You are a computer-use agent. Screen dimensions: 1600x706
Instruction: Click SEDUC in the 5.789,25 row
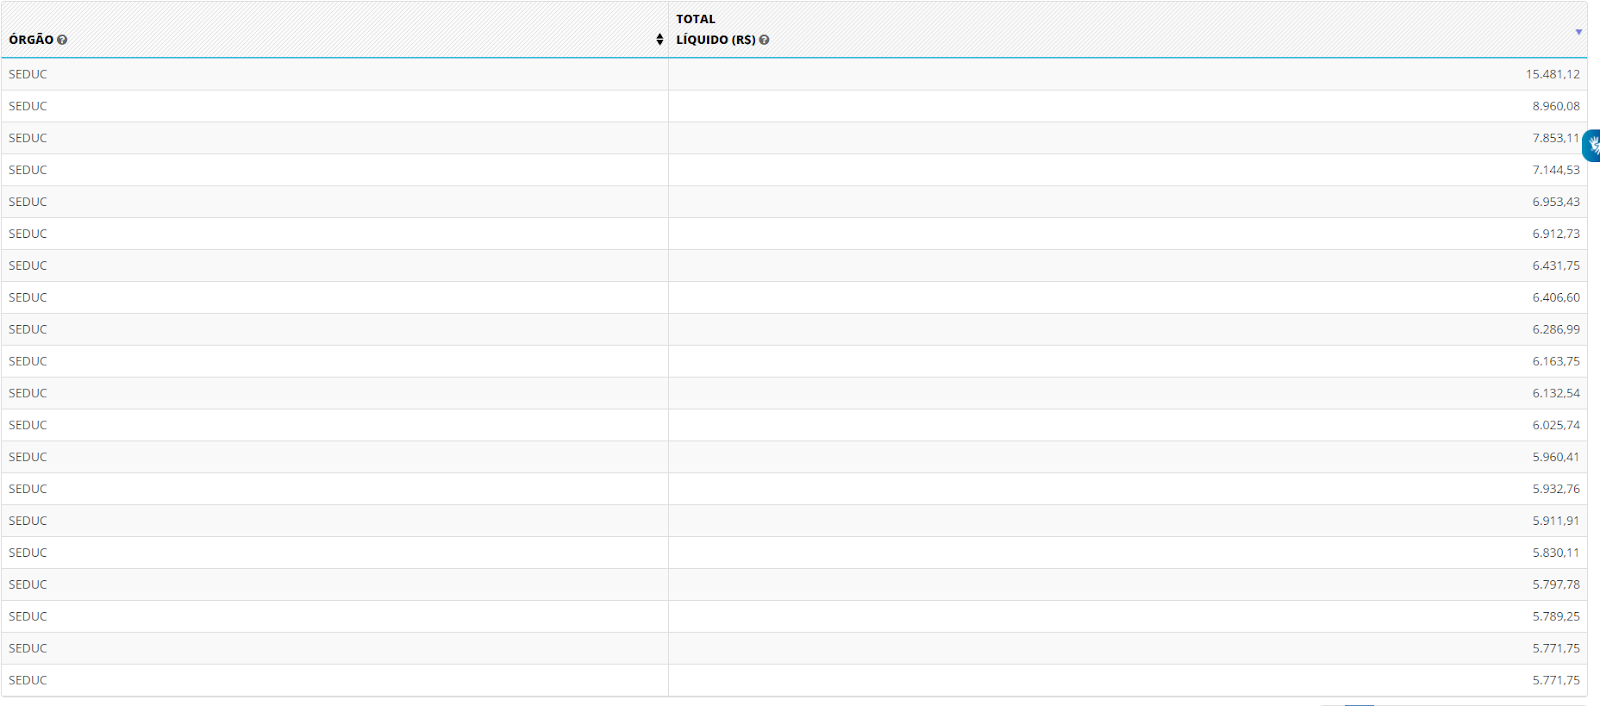click(28, 617)
